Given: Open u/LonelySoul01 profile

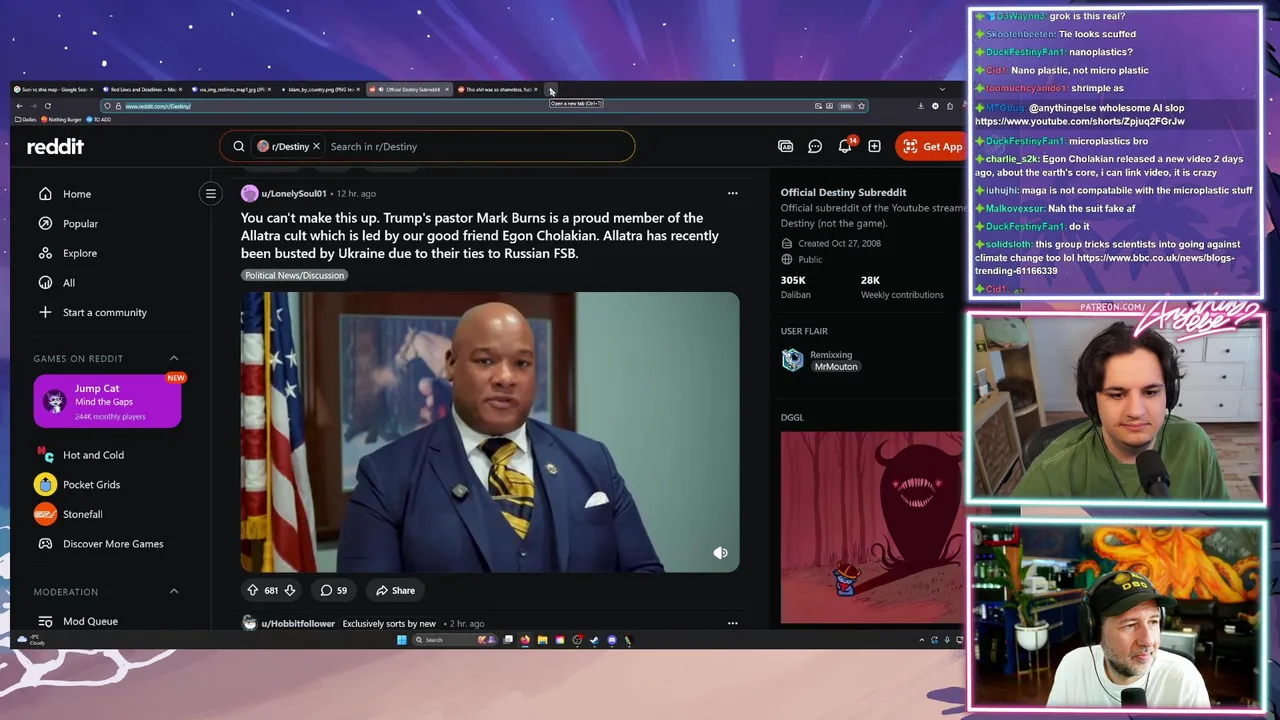Looking at the screenshot, I should 293,193.
